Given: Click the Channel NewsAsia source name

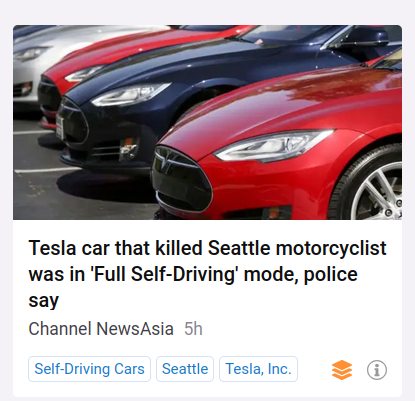Looking at the screenshot, I should tap(101, 329).
